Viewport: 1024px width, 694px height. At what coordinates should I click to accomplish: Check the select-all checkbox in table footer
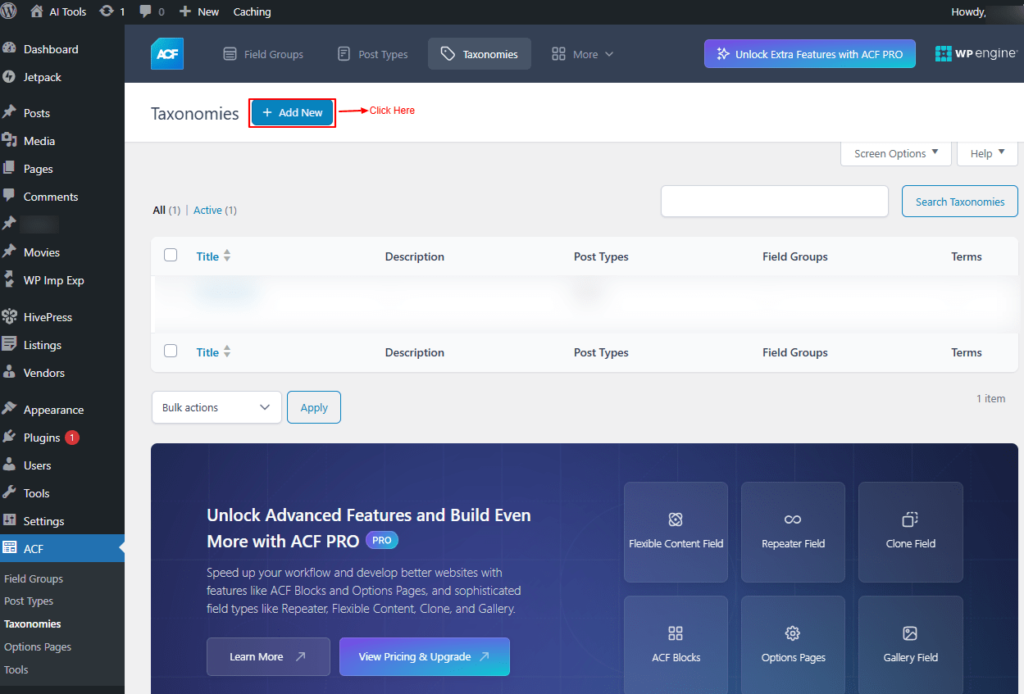[x=171, y=351]
